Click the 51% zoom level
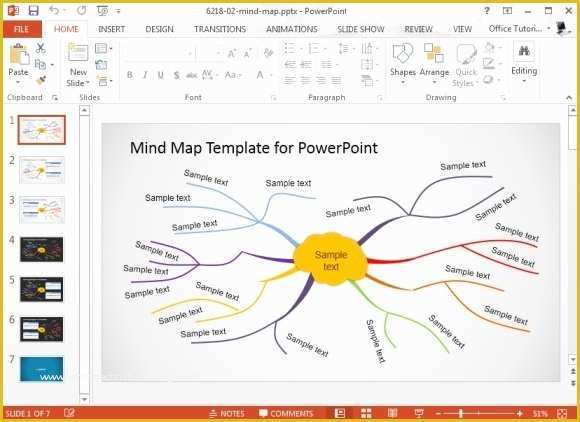Image resolution: width=580 pixels, height=422 pixels. [x=540, y=413]
